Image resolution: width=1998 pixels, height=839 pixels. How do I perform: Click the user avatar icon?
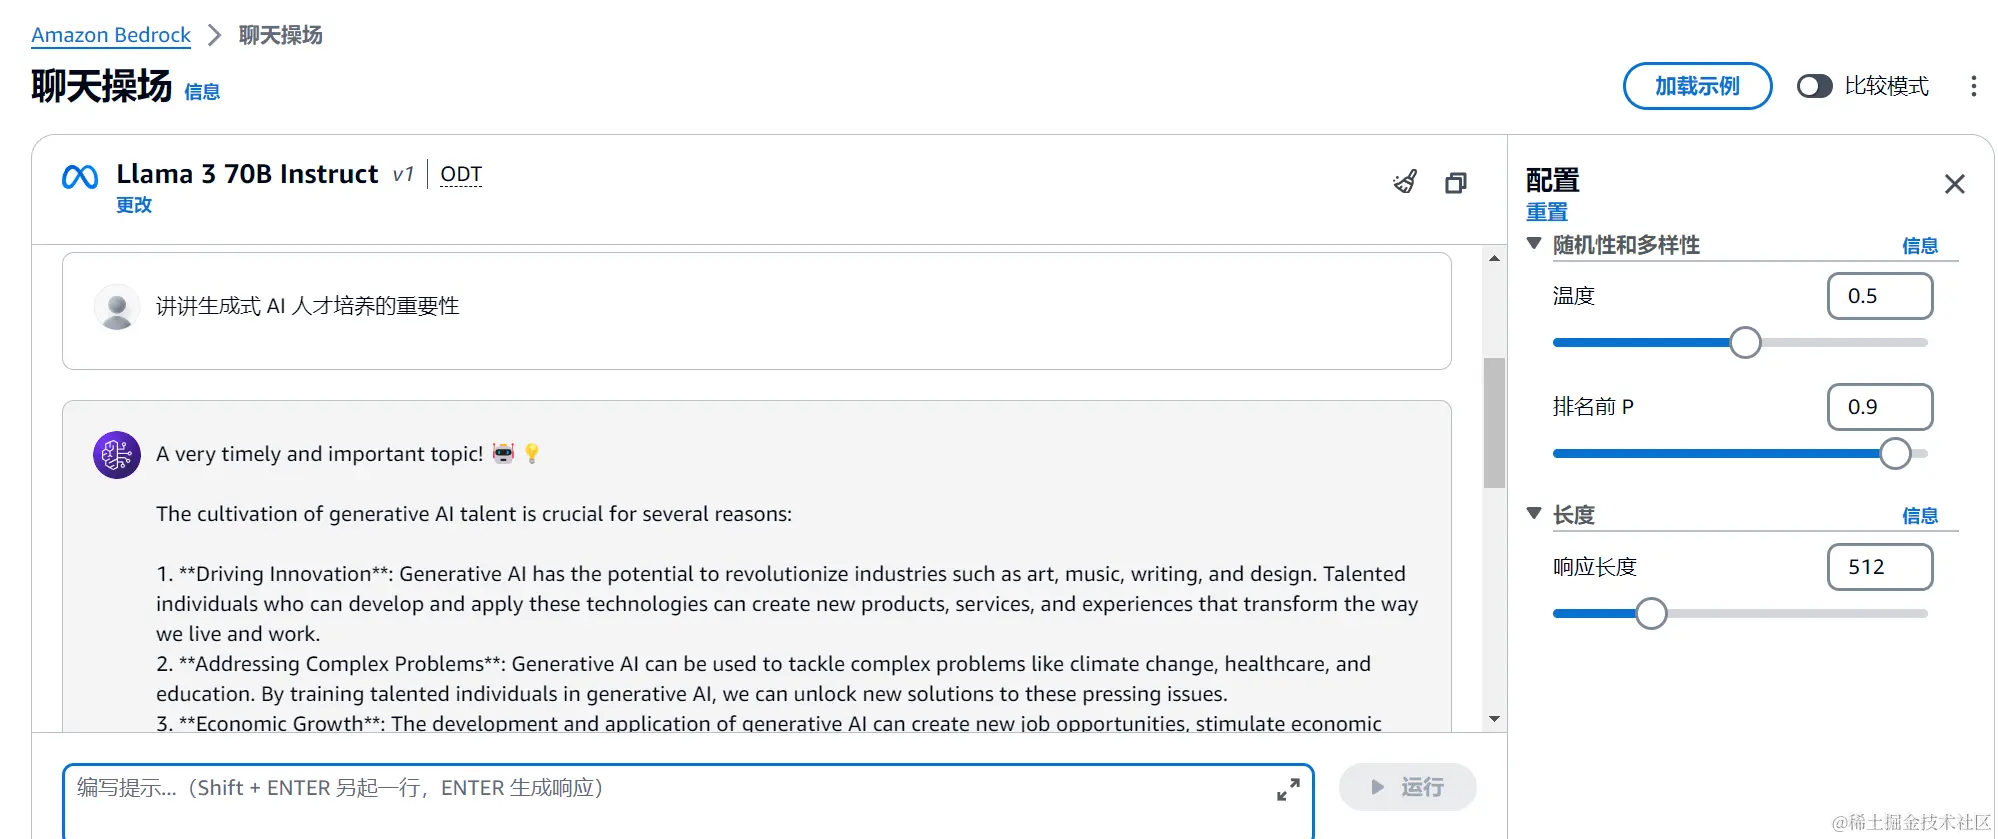(117, 307)
